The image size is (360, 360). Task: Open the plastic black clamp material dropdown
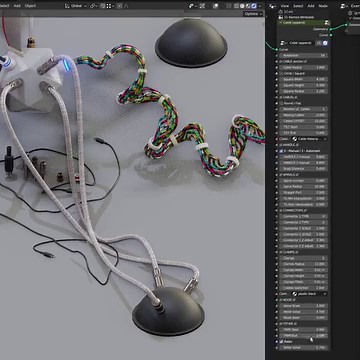(x=309, y=294)
